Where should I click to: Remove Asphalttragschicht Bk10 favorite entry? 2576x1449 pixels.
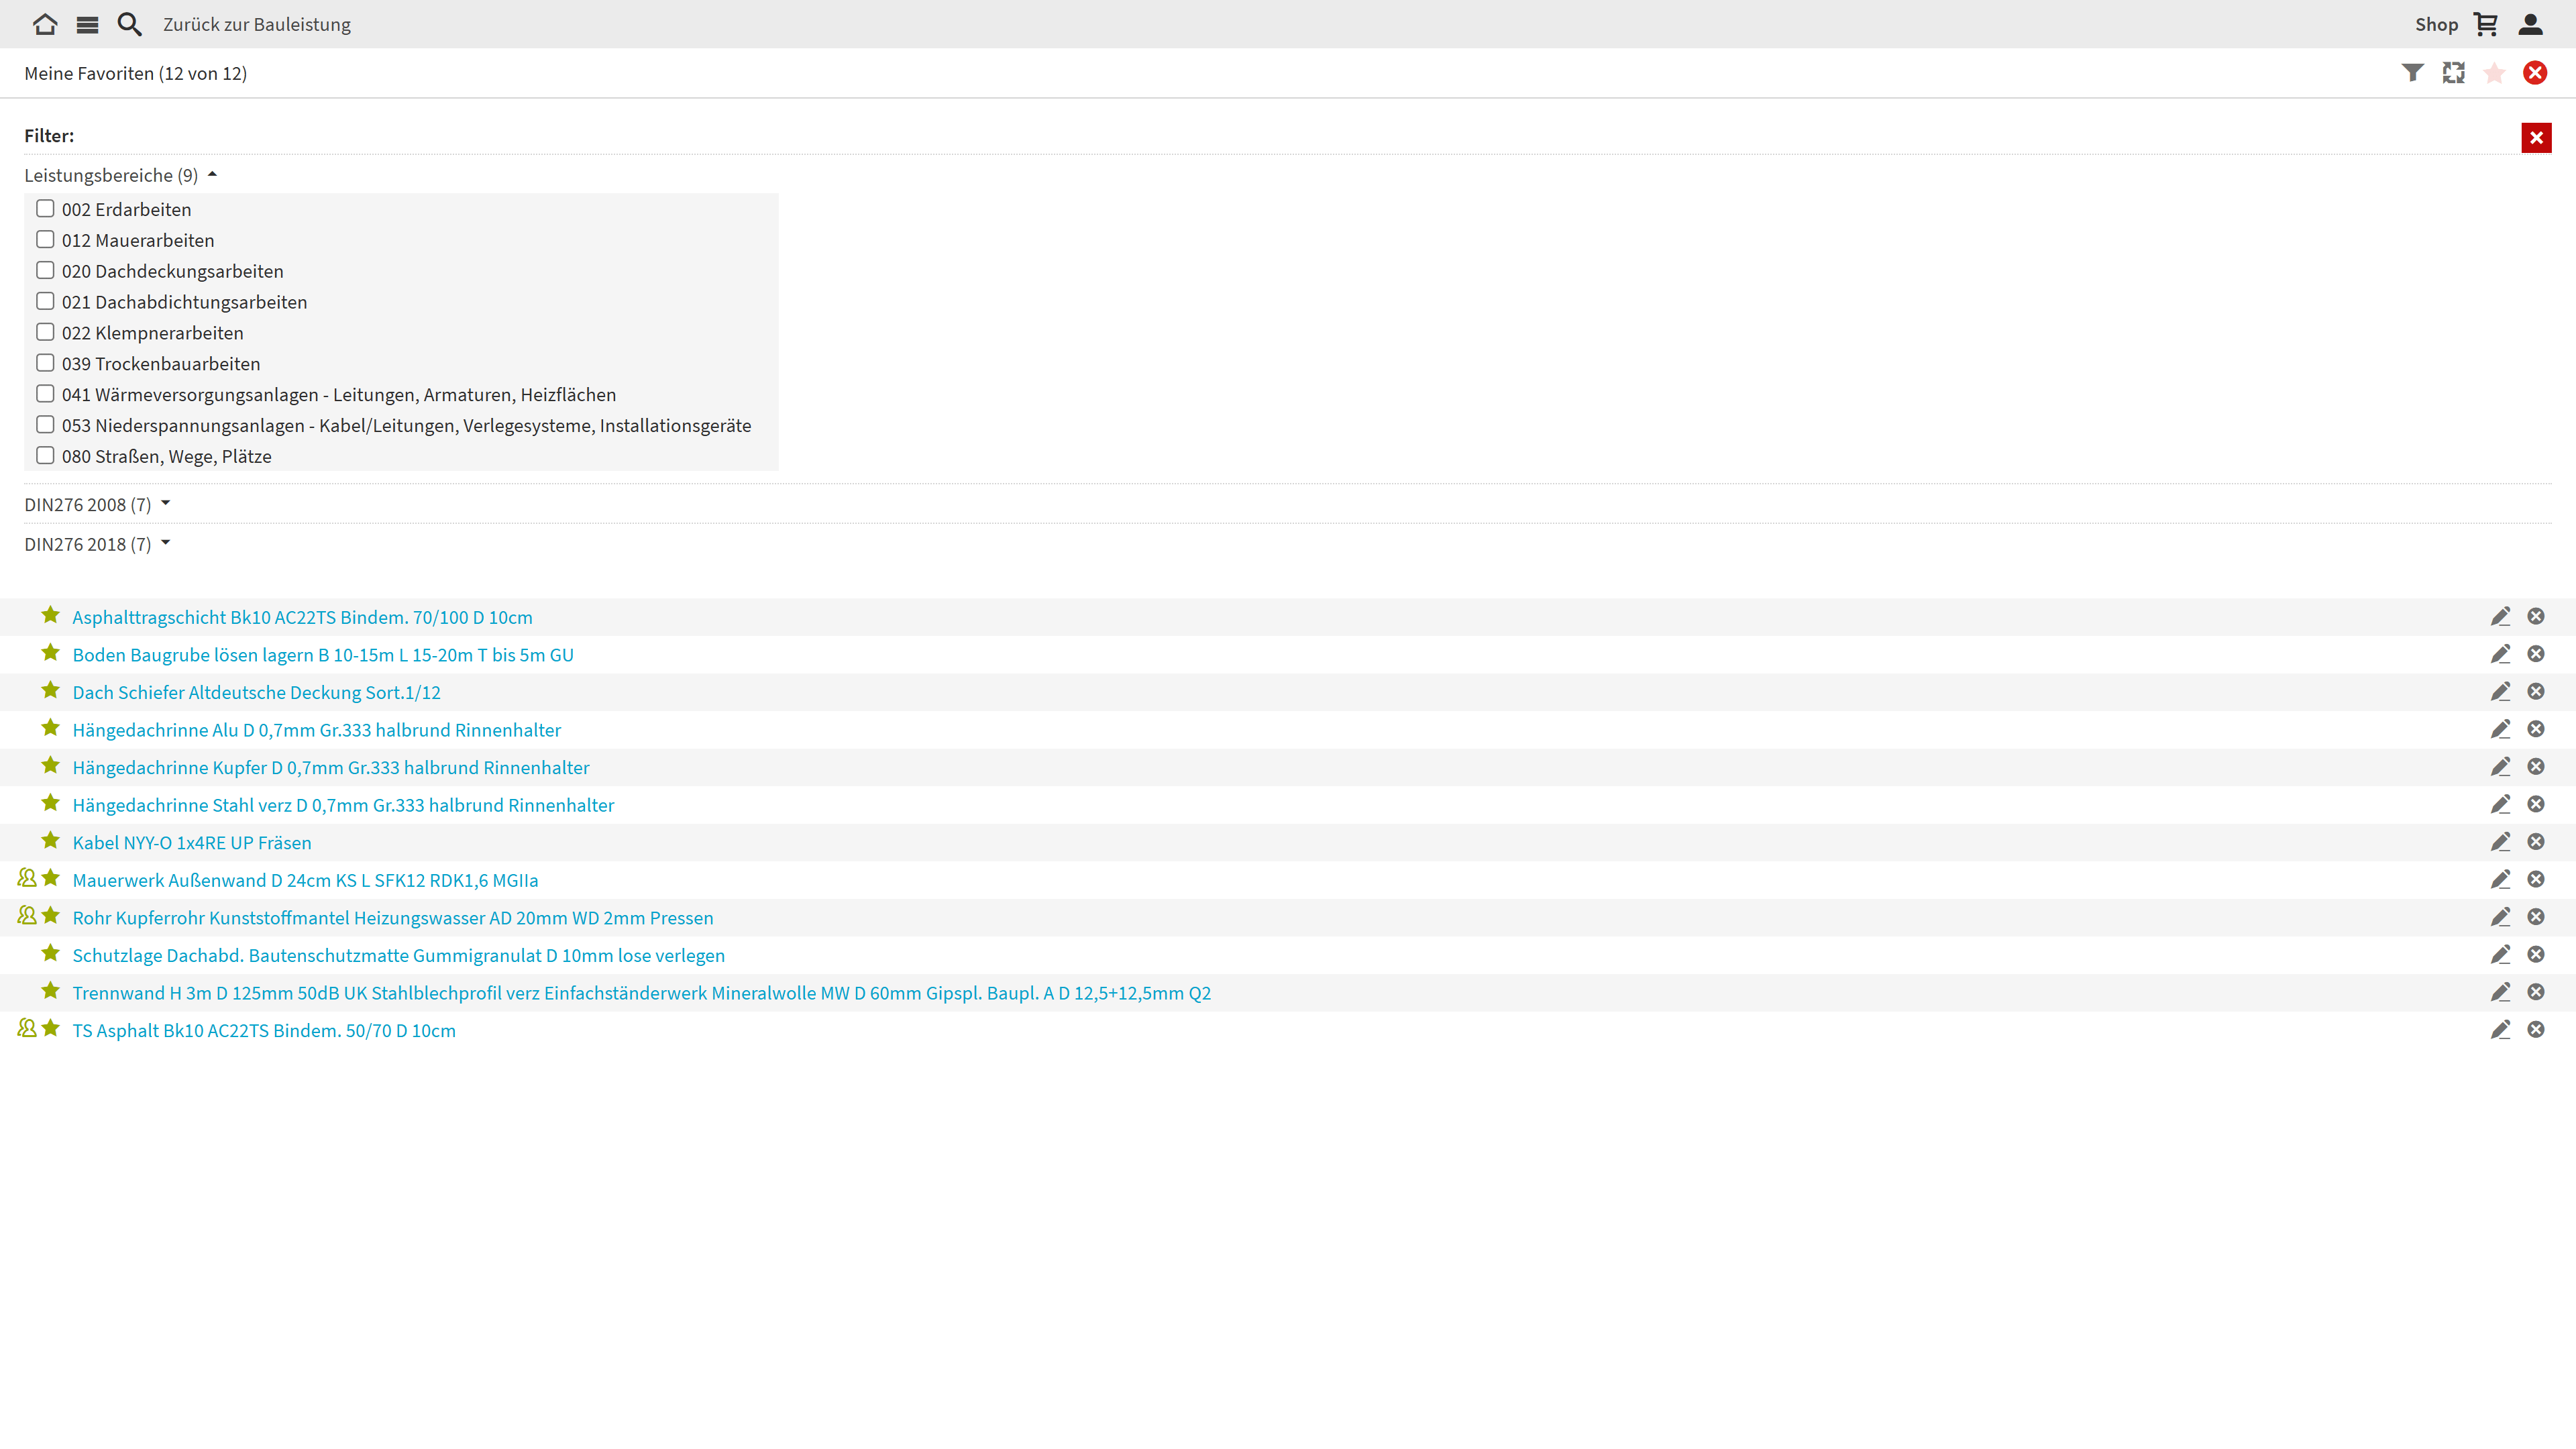pos(2536,617)
